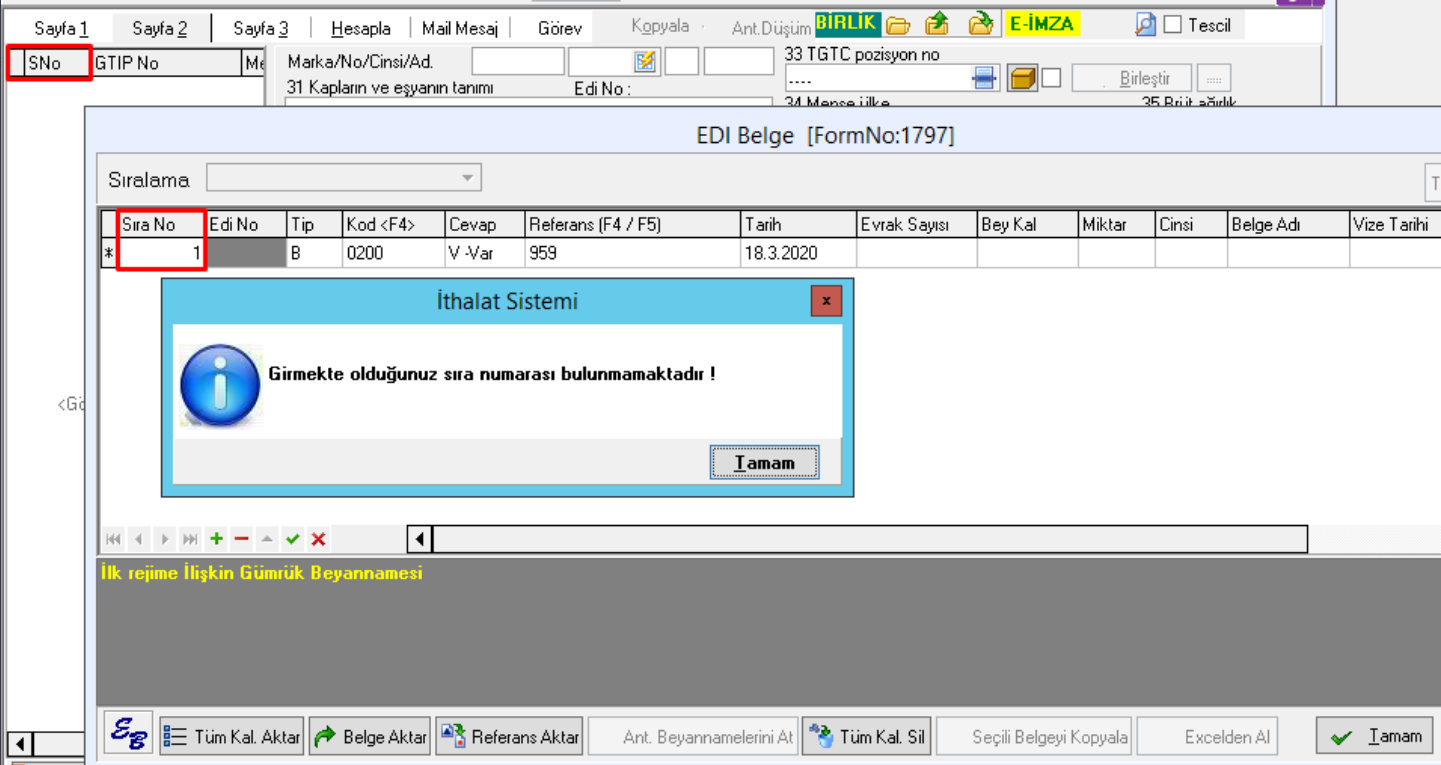Image resolution: width=1441 pixels, height=765 pixels.
Task: Click the open folder icon next to BİRLİK
Action: click(x=898, y=25)
